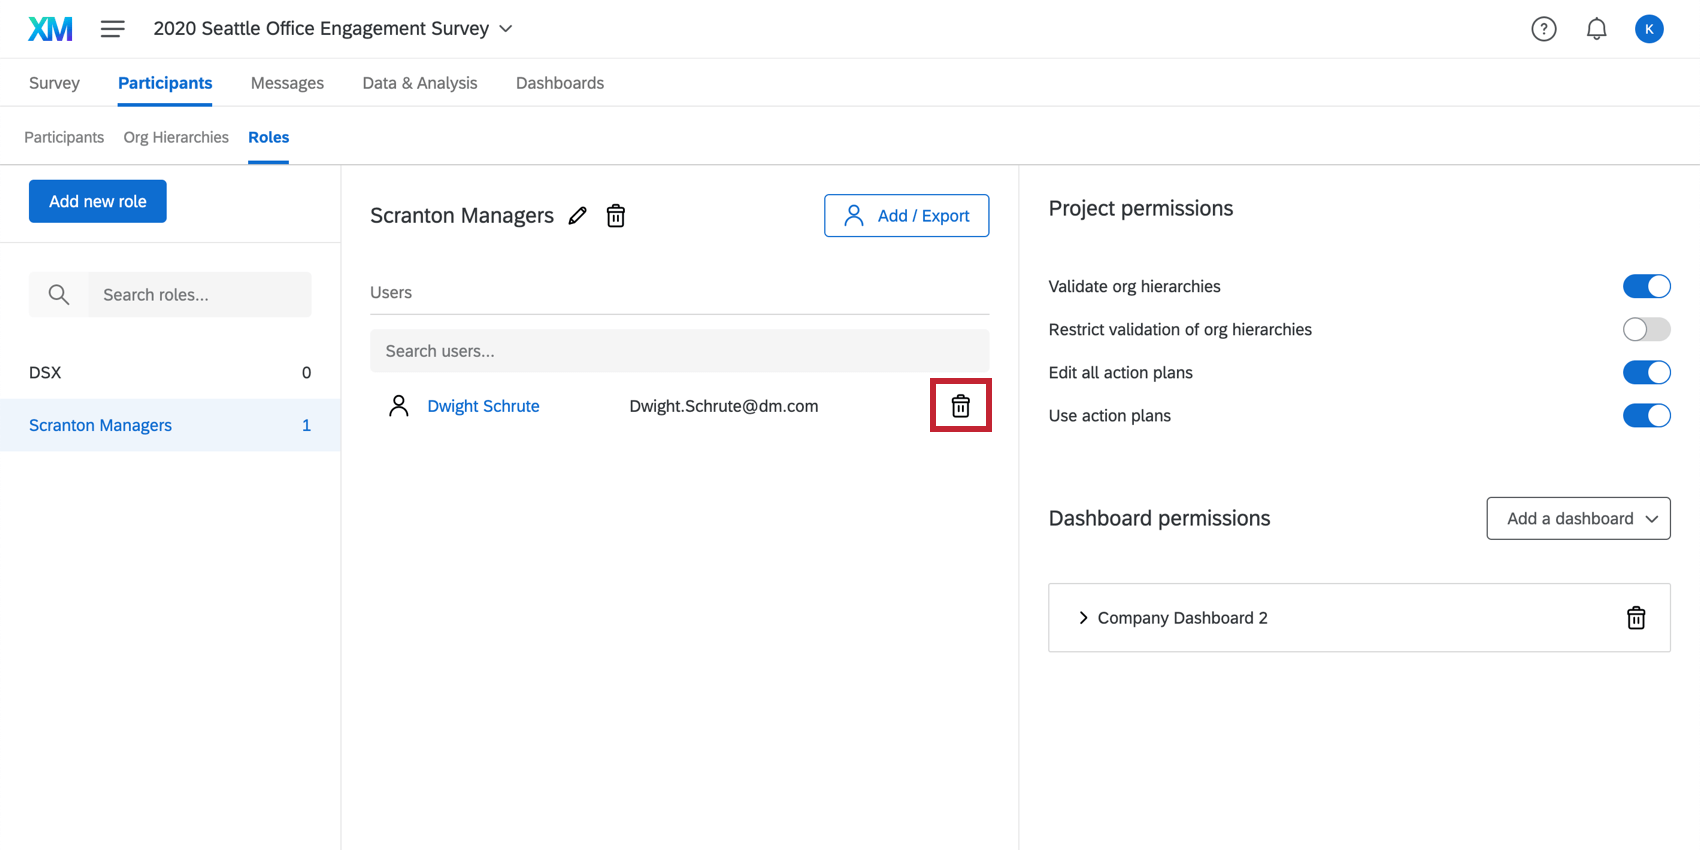Toggle Use action plans switch

coord(1646,415)
